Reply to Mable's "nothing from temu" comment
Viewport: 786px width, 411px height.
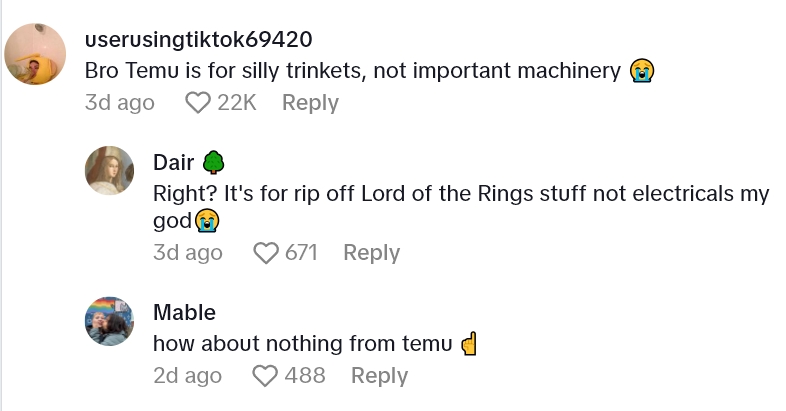click(x=379, y=376)
